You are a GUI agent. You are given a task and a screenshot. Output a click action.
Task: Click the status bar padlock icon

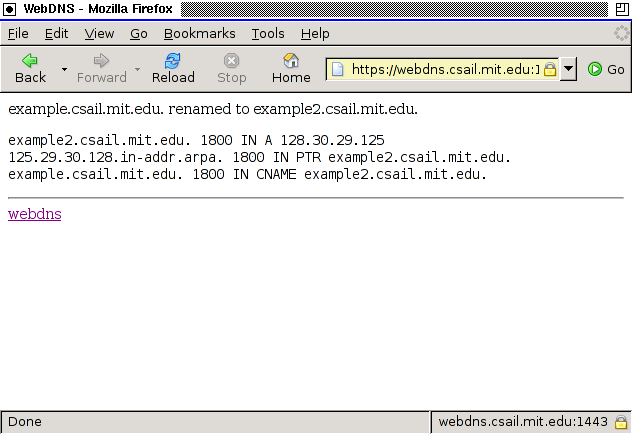[621, 422]
